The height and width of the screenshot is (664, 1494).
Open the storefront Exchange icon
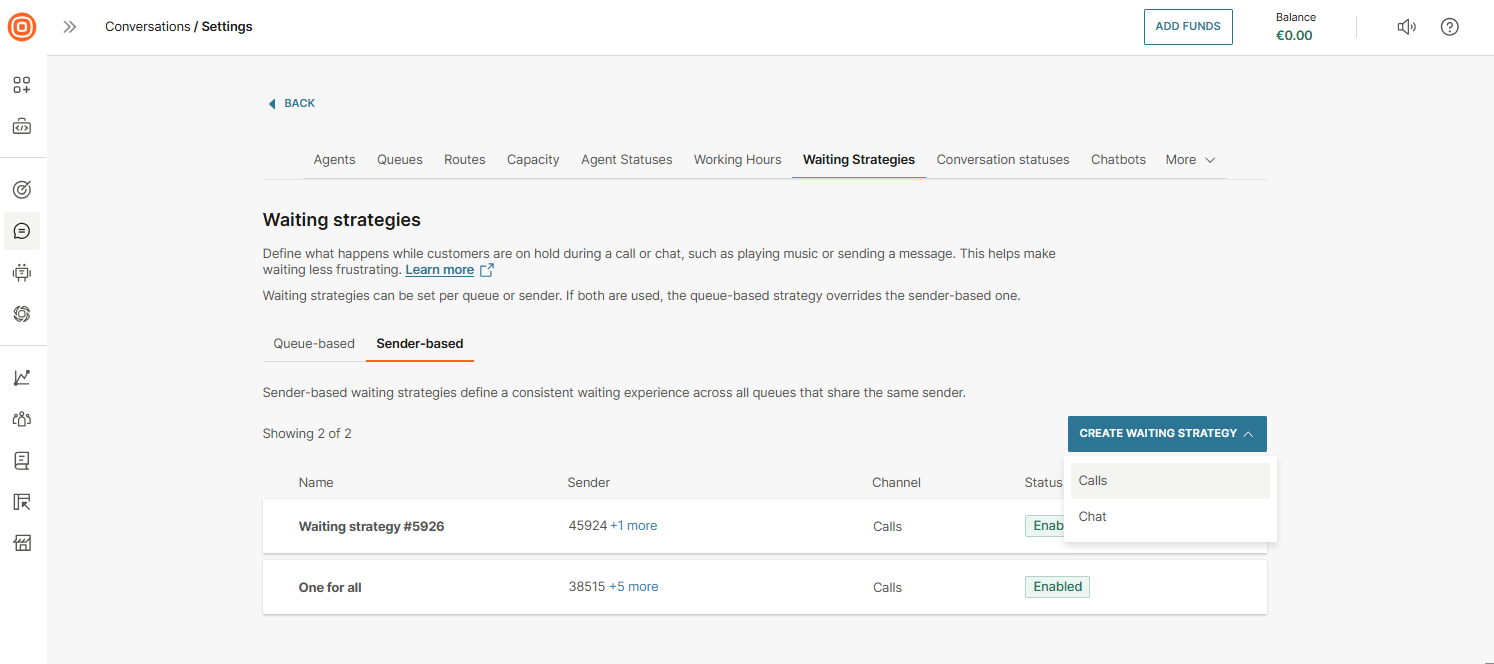[22, 543]
